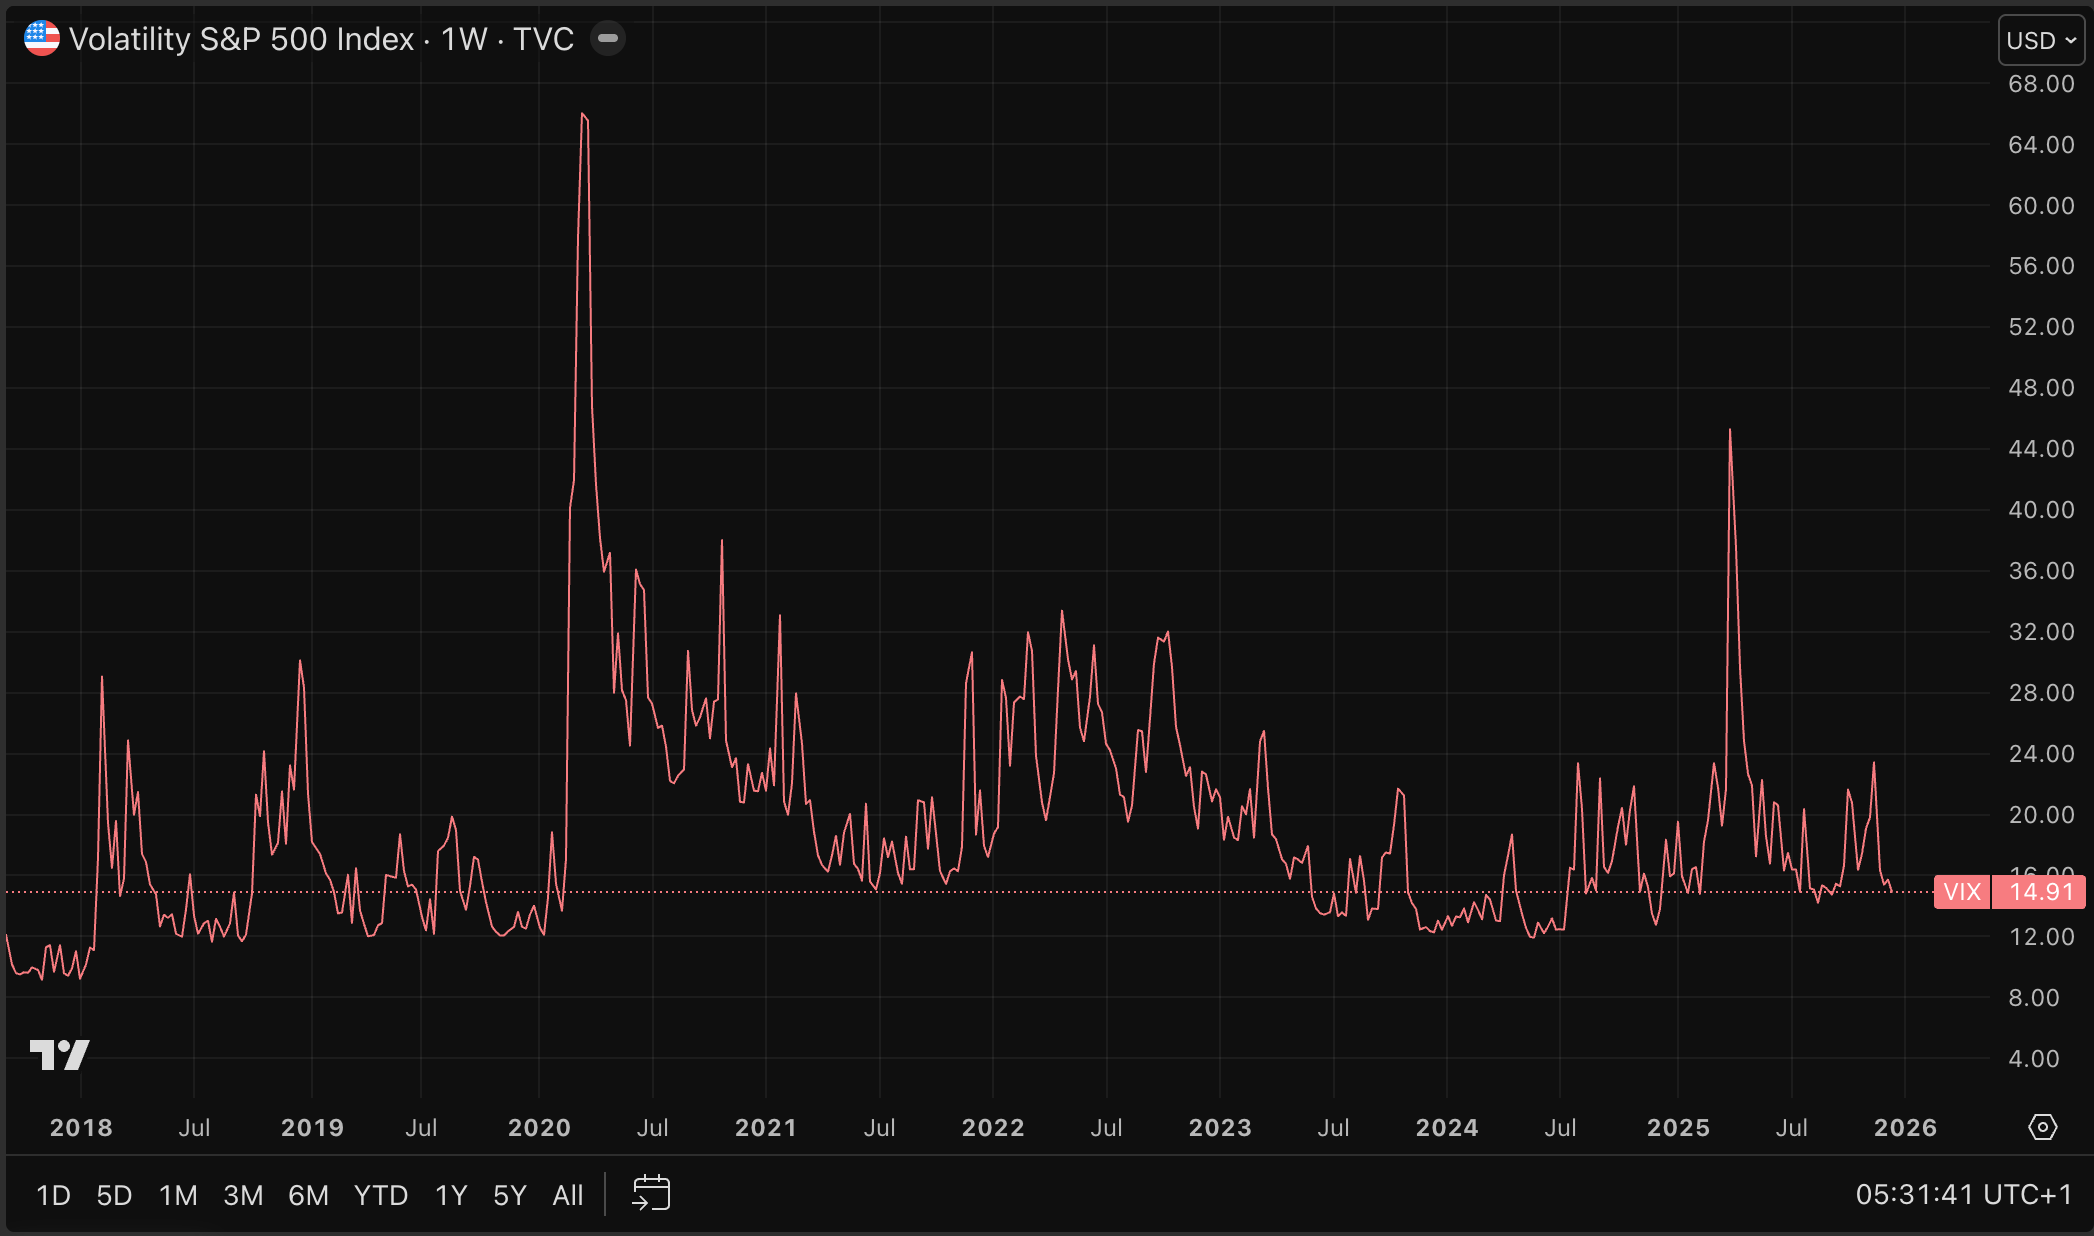Select the 5D time range
2094x1236 pixels.
click(114, 1195)
